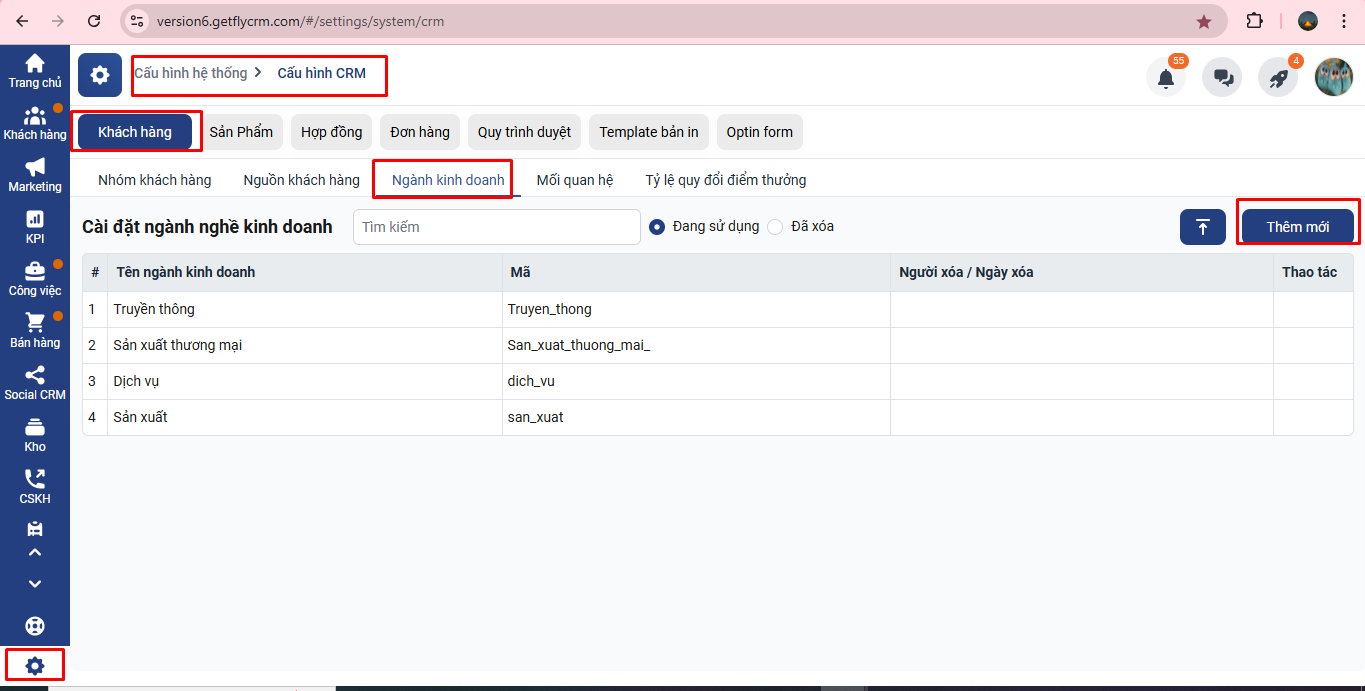
Task: Switch to the Mối quan hệ tab
Action: coord(574,180)
